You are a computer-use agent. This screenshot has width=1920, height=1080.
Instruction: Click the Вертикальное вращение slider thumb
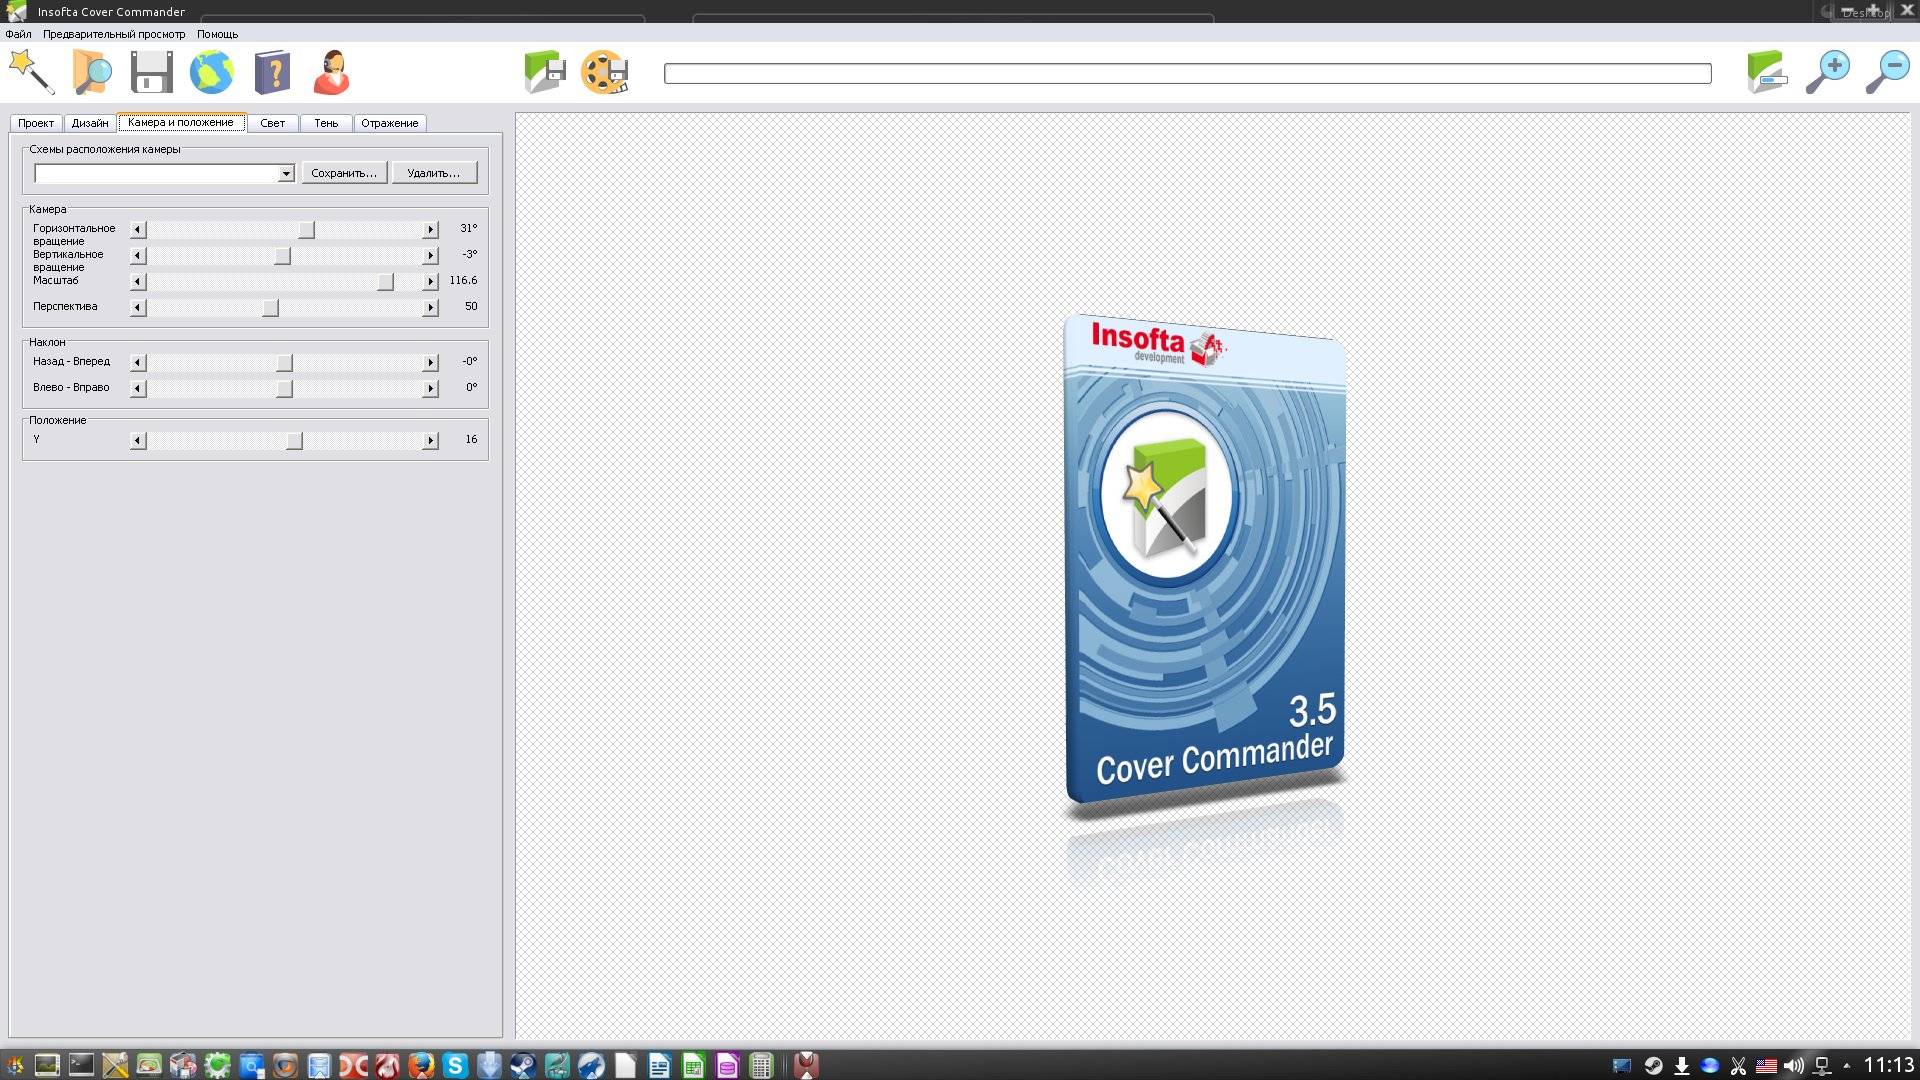[x=283, y=256]
